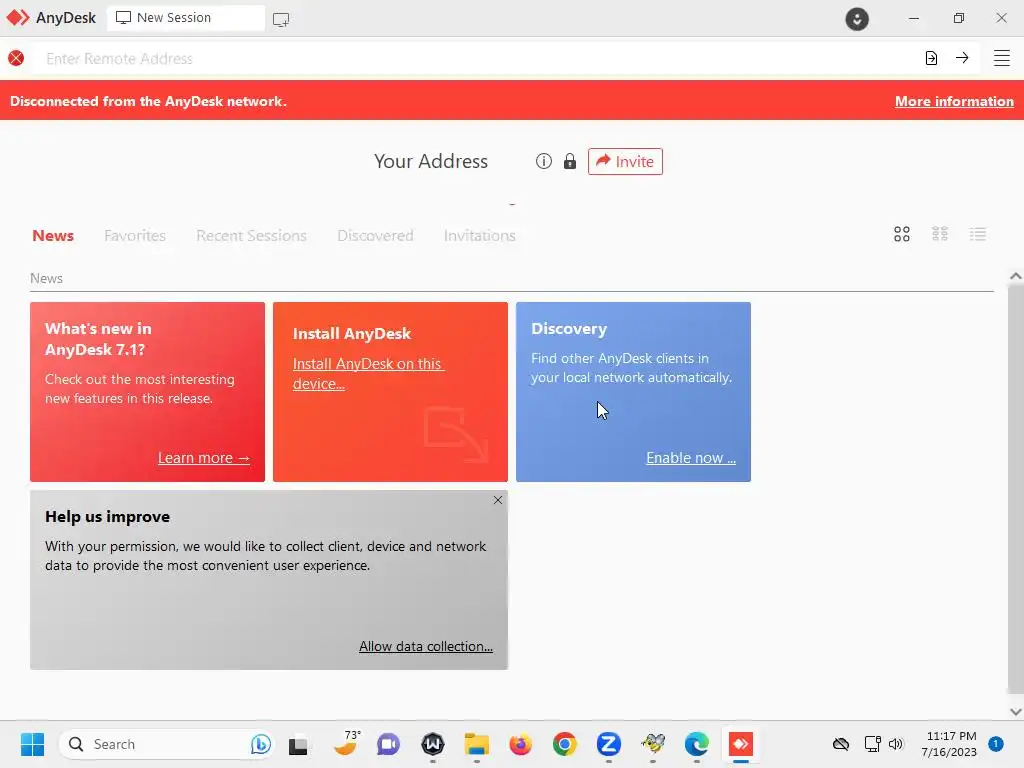Close the Help us improve card

coord(498,500)
